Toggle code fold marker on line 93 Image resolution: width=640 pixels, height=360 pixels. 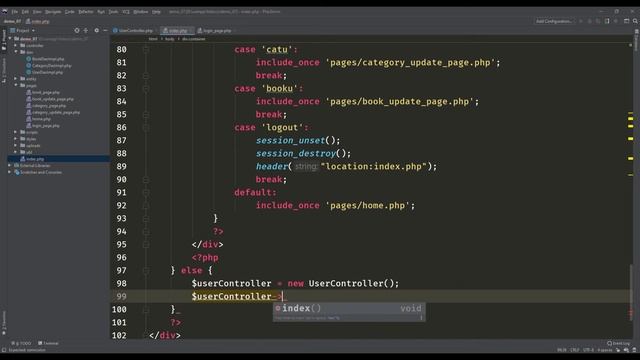click(x=146, y=218)
